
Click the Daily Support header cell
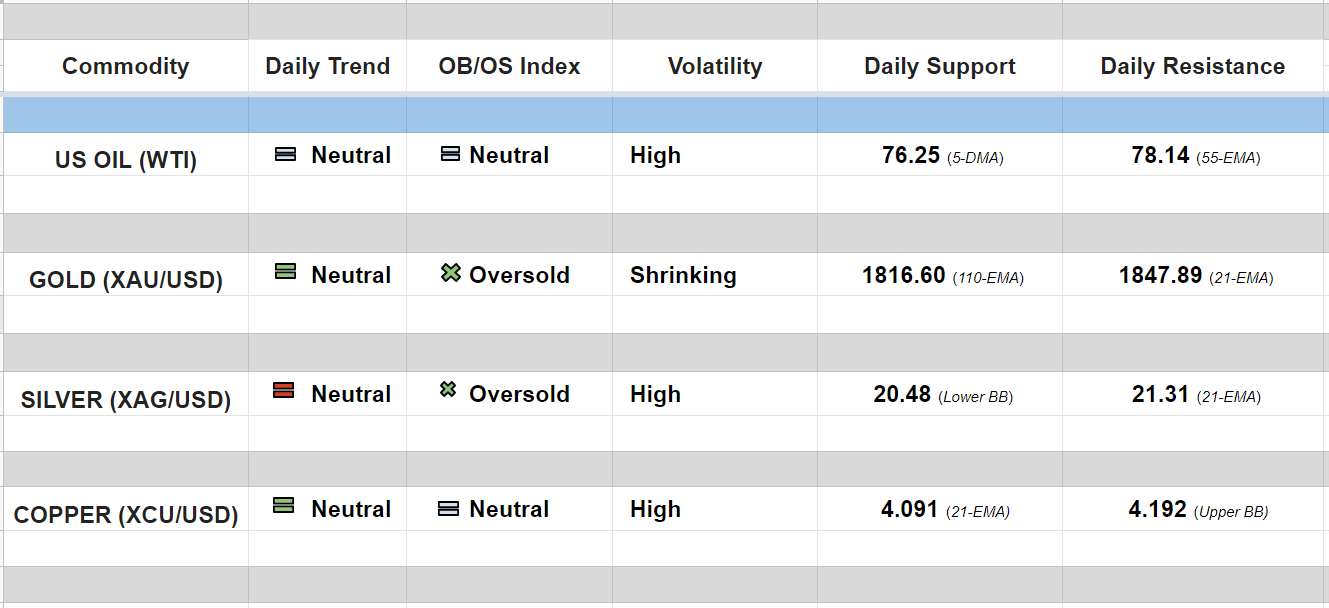coord(939,66)
